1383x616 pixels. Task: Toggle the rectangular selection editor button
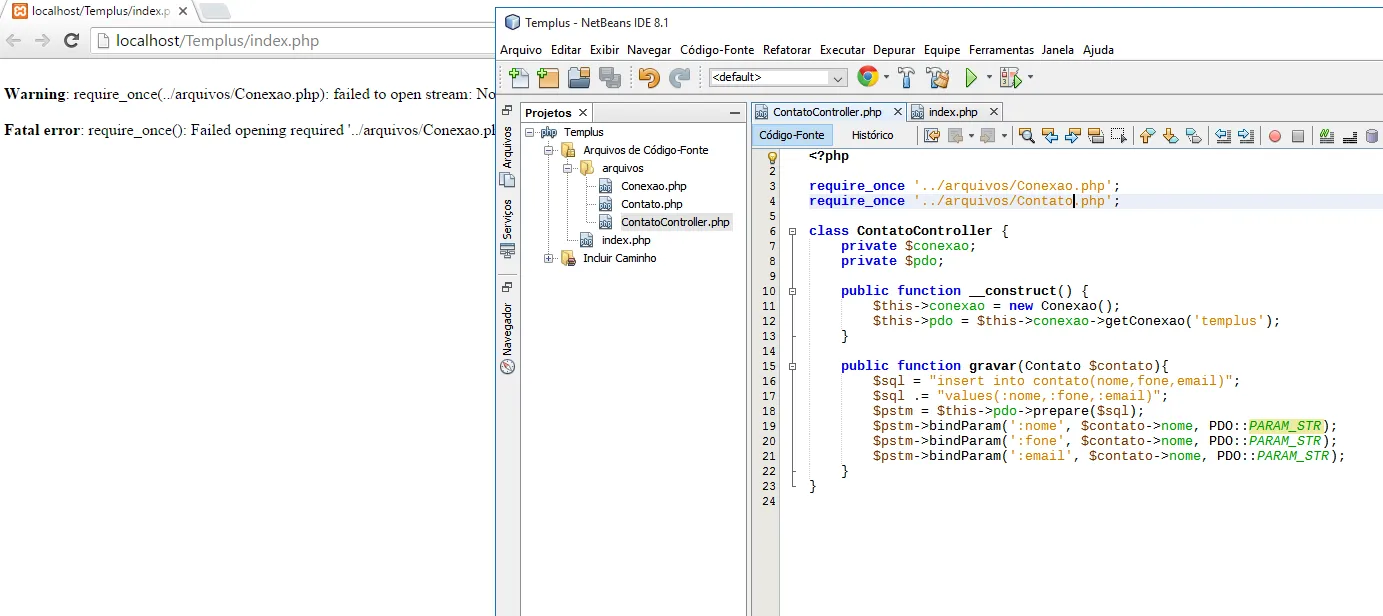1118,136
